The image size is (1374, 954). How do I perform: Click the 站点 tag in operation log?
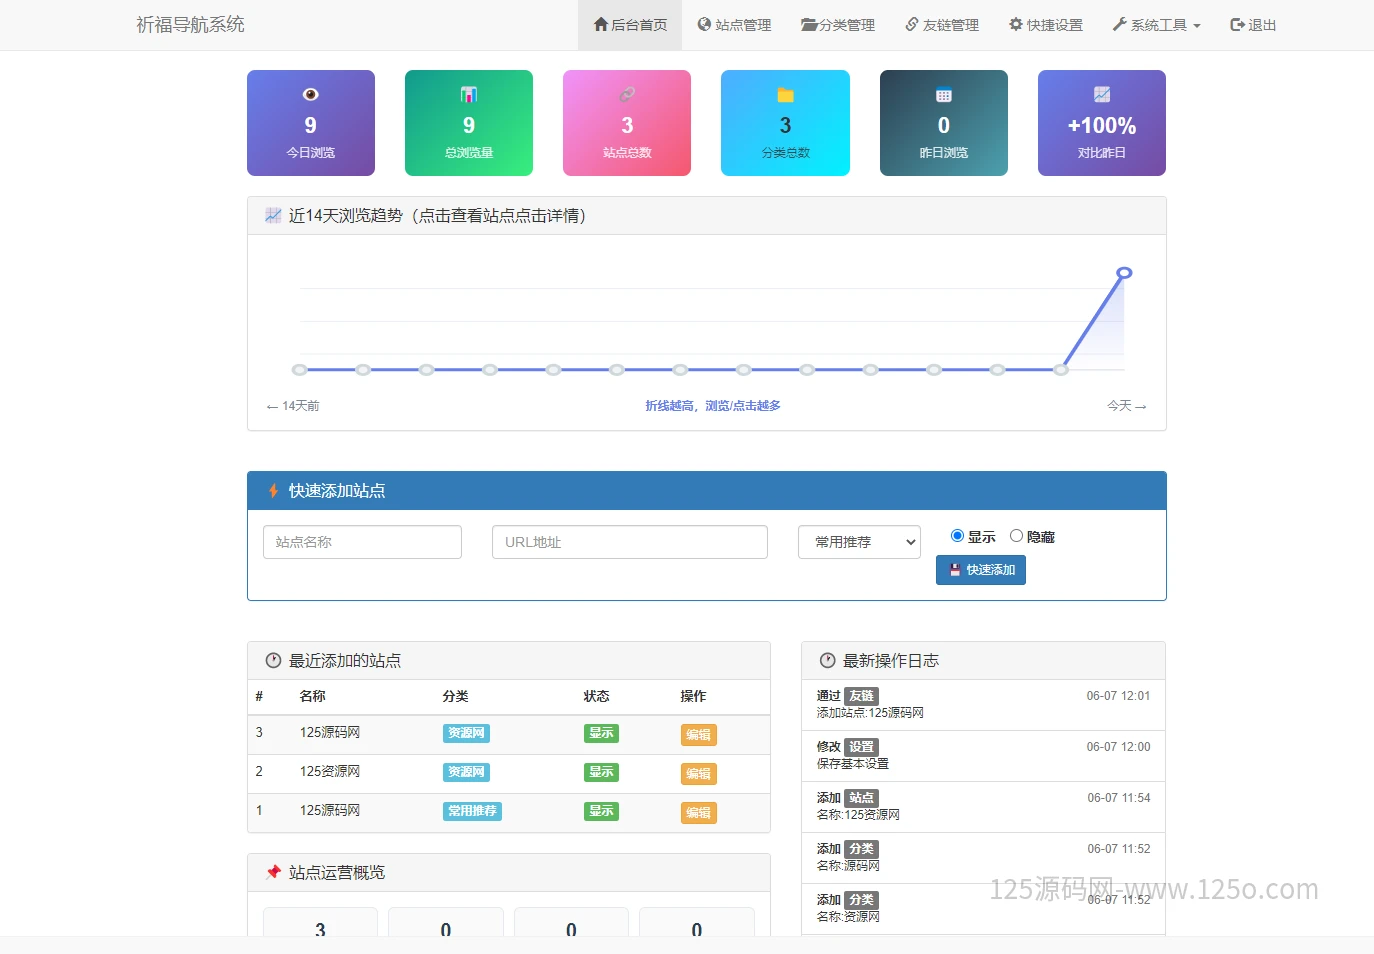tap(861, 798)
